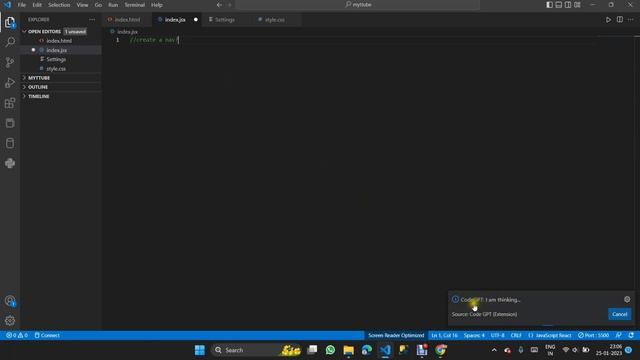Toggle the bottom panel layout button
Viewport: 640px width, 360px height.
(x=559, y=5)
